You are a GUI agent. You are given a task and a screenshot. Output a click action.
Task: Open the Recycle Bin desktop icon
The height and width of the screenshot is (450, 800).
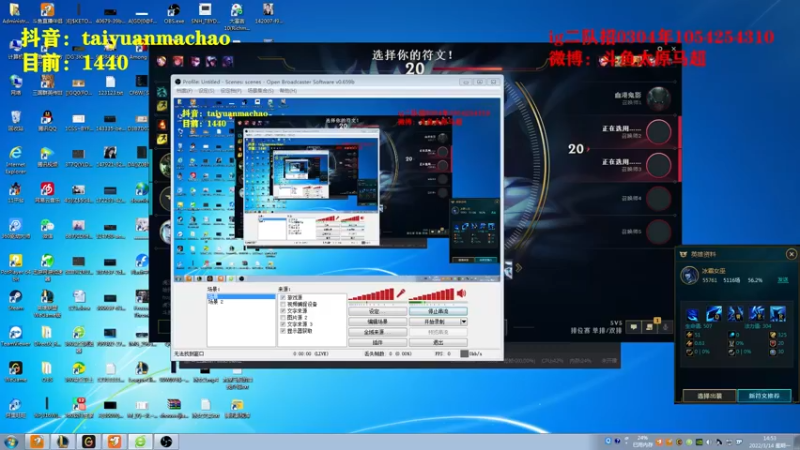15,121
